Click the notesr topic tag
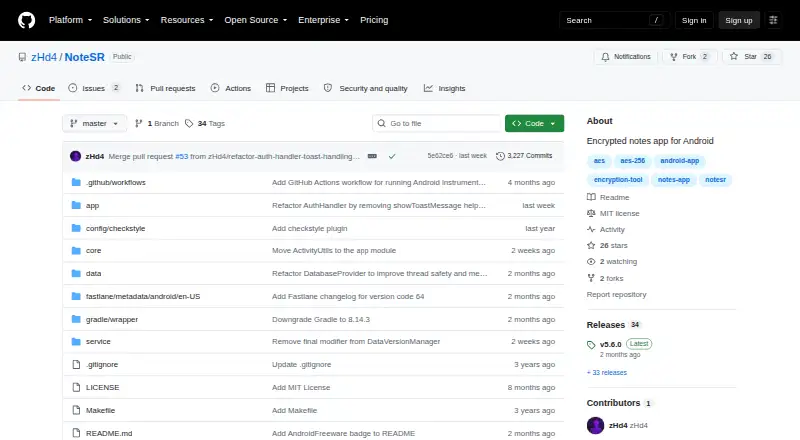This screenshot has height=440, width=800. [715, 180]
